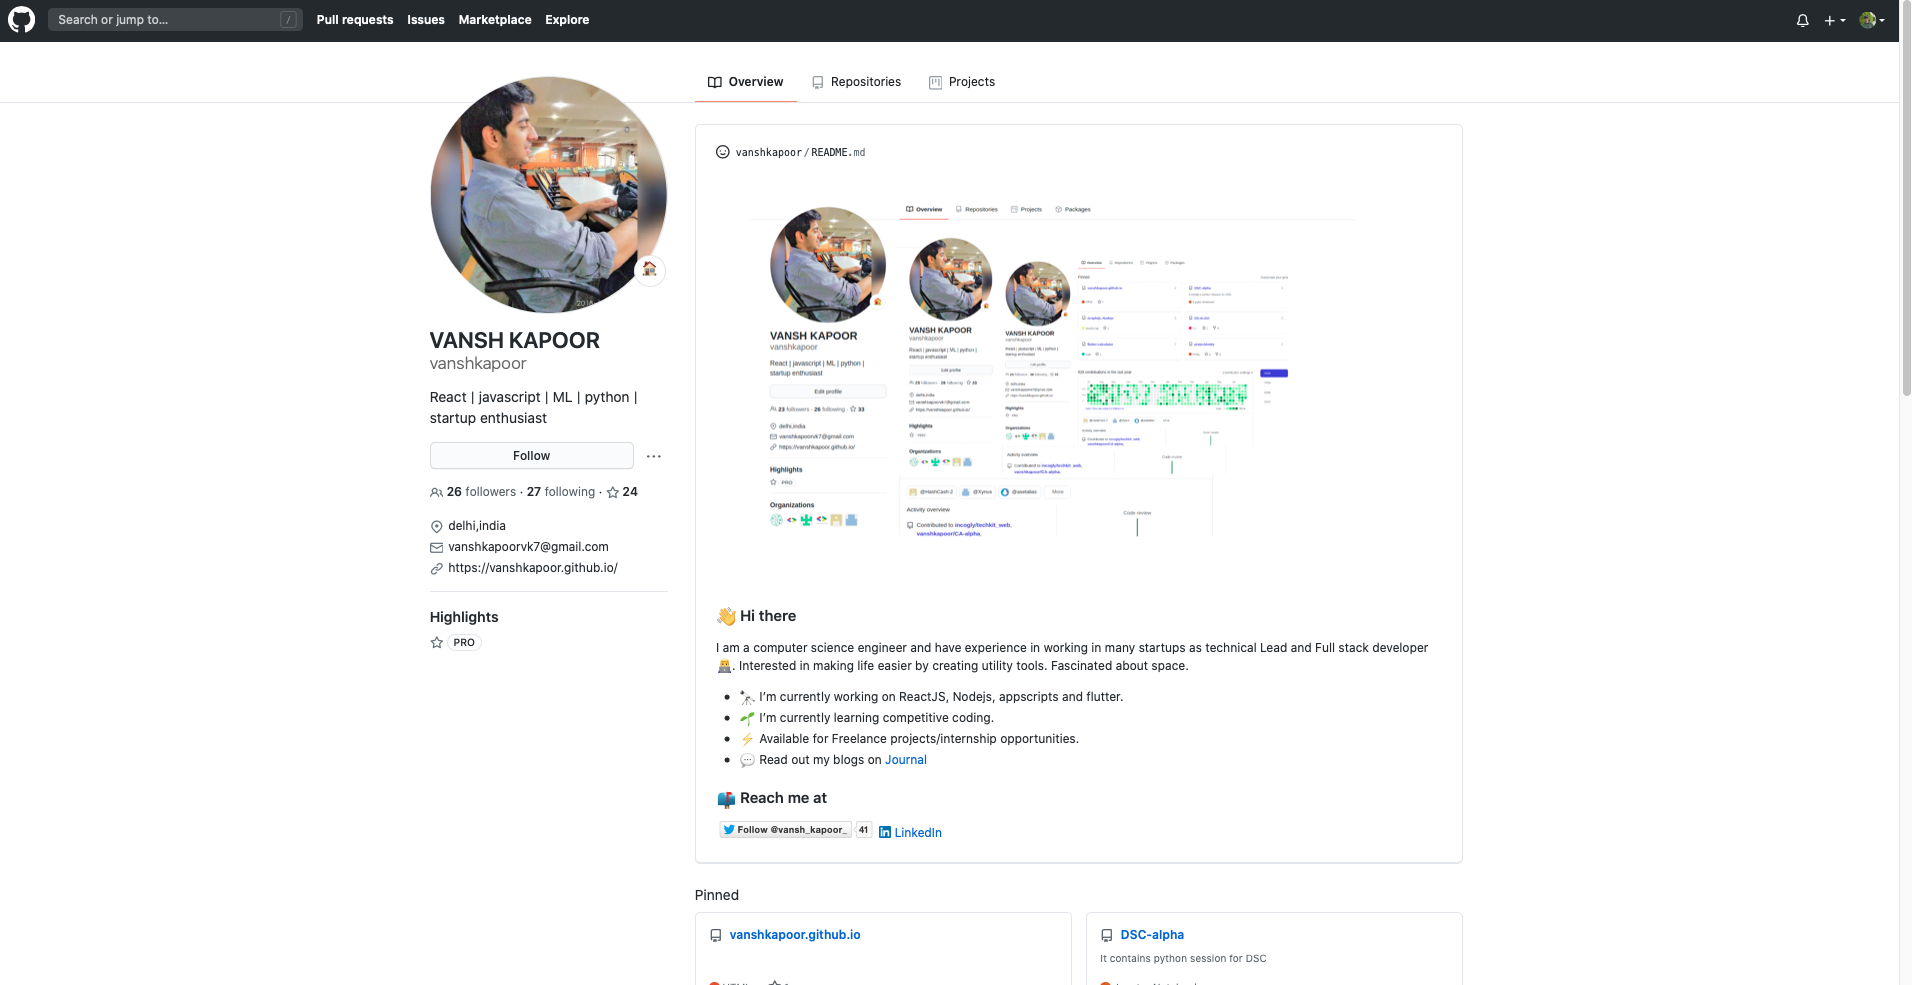The height and width of the screenshot is (985, 1912).
Task: Open the pinned vanshkapoor.github.io repository
Action: pyautogui.click(x=795, y=935)
